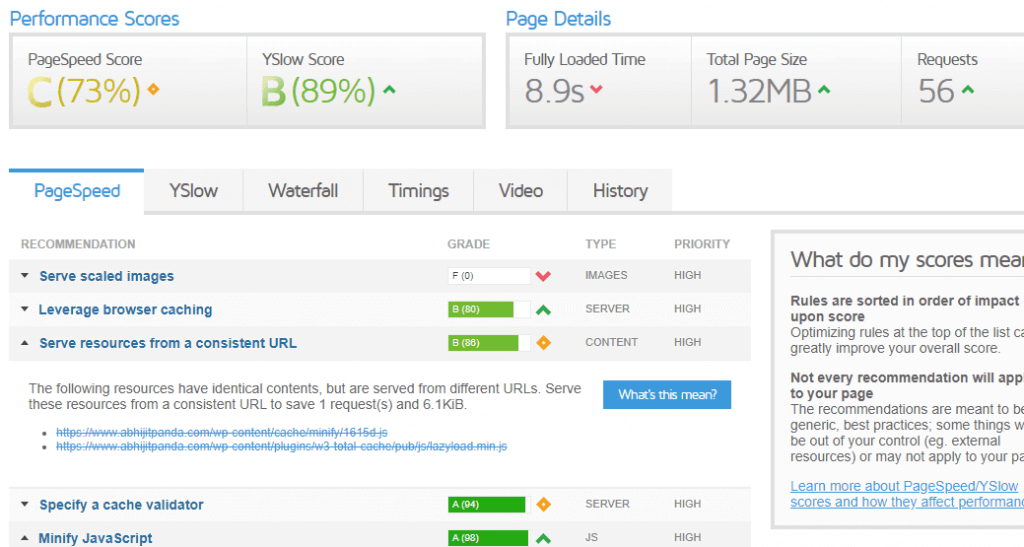
Task: Click the green up arrow in Leverage browser caching row
Action: tap(543, 310)
